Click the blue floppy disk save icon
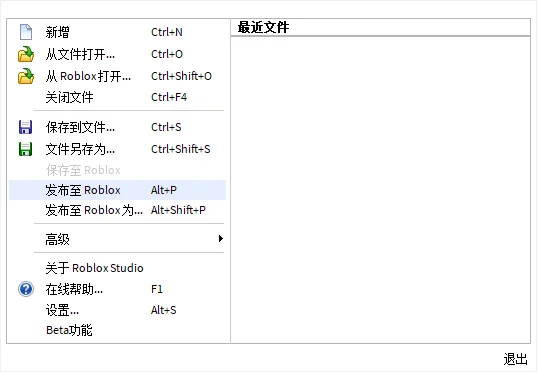Screen dimensions: 538x373 click(x=25, y=127)
